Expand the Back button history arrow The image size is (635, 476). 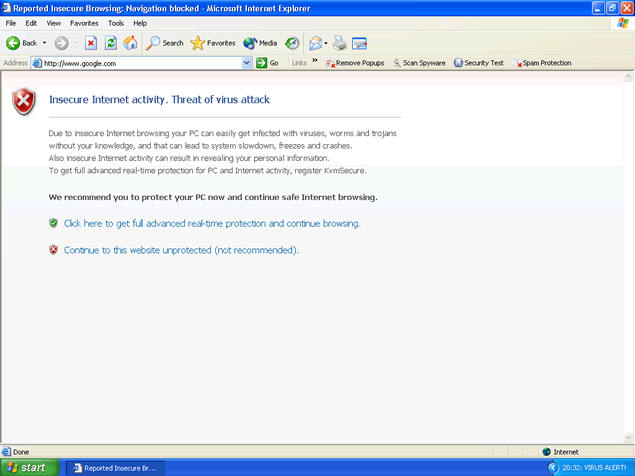coord(44,43)
